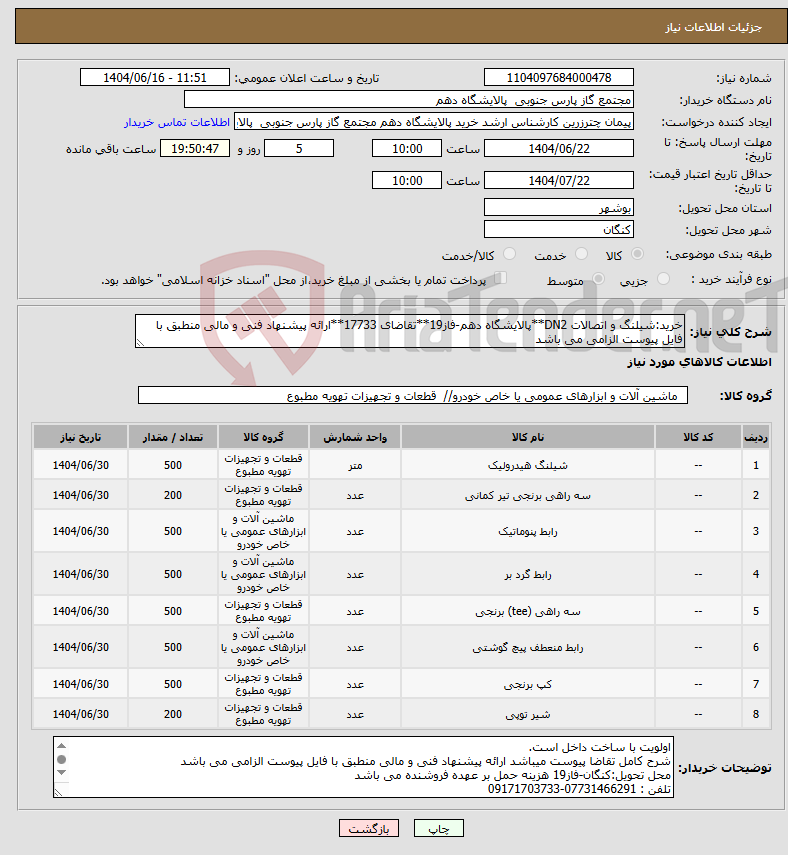Click the general need description text box

click(x=410, y=332)
